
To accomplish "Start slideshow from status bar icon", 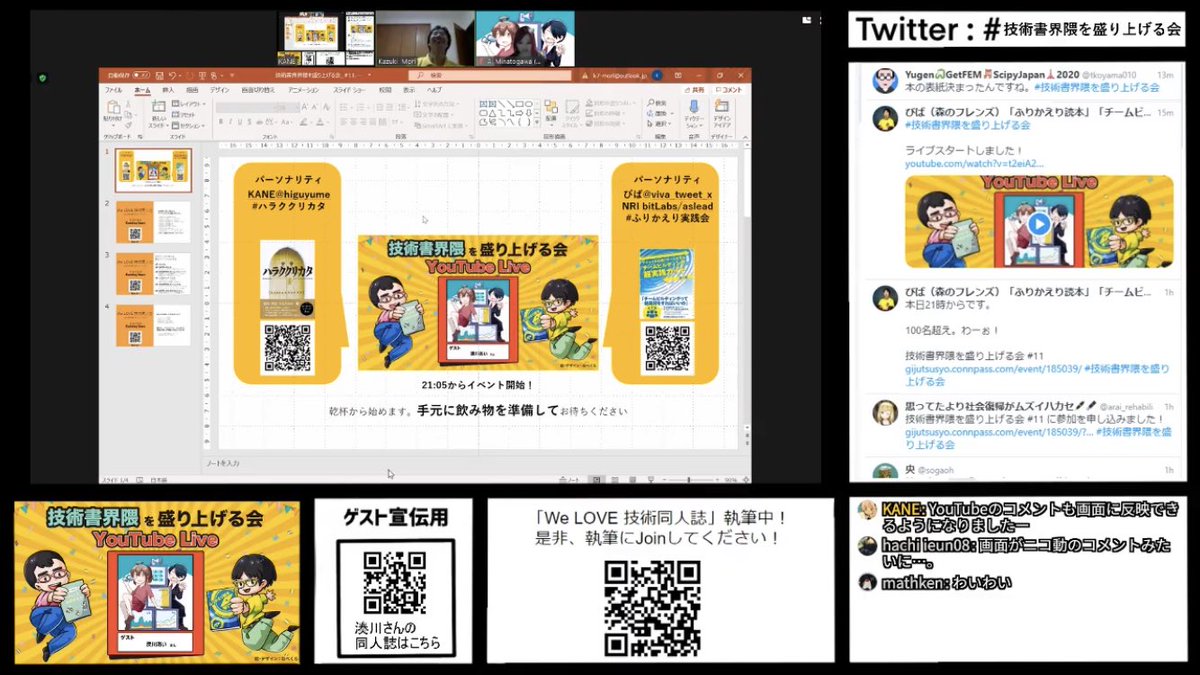I will click(x=651, y=479).
